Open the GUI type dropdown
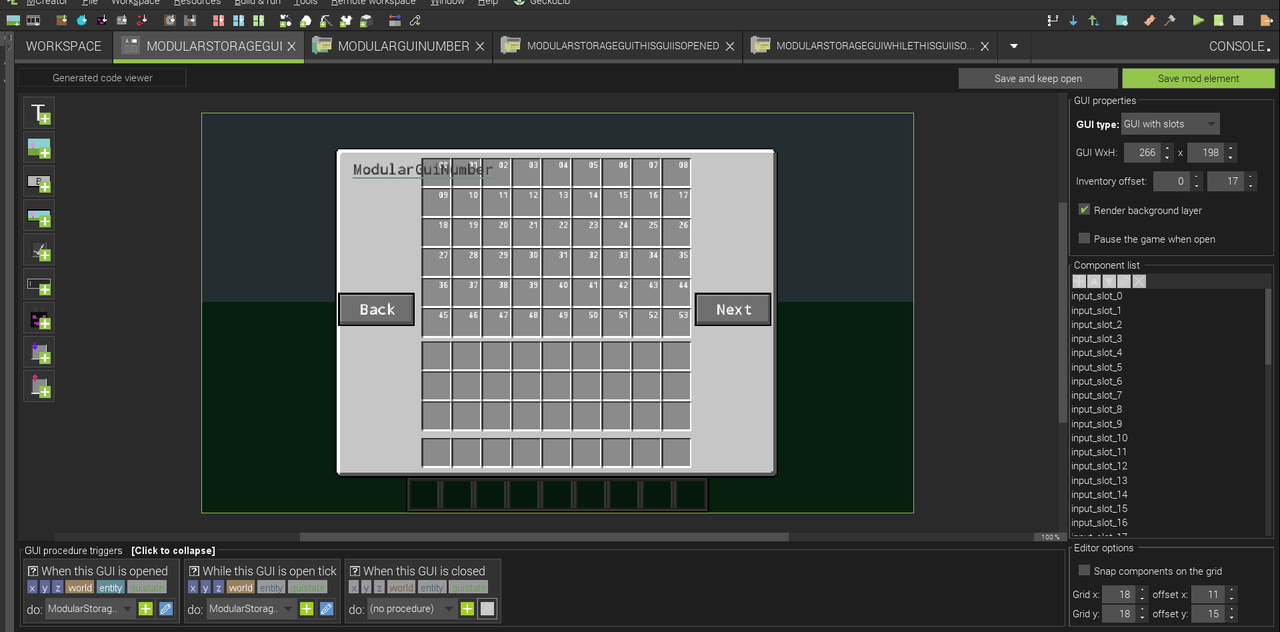 tap(1170, 124)
